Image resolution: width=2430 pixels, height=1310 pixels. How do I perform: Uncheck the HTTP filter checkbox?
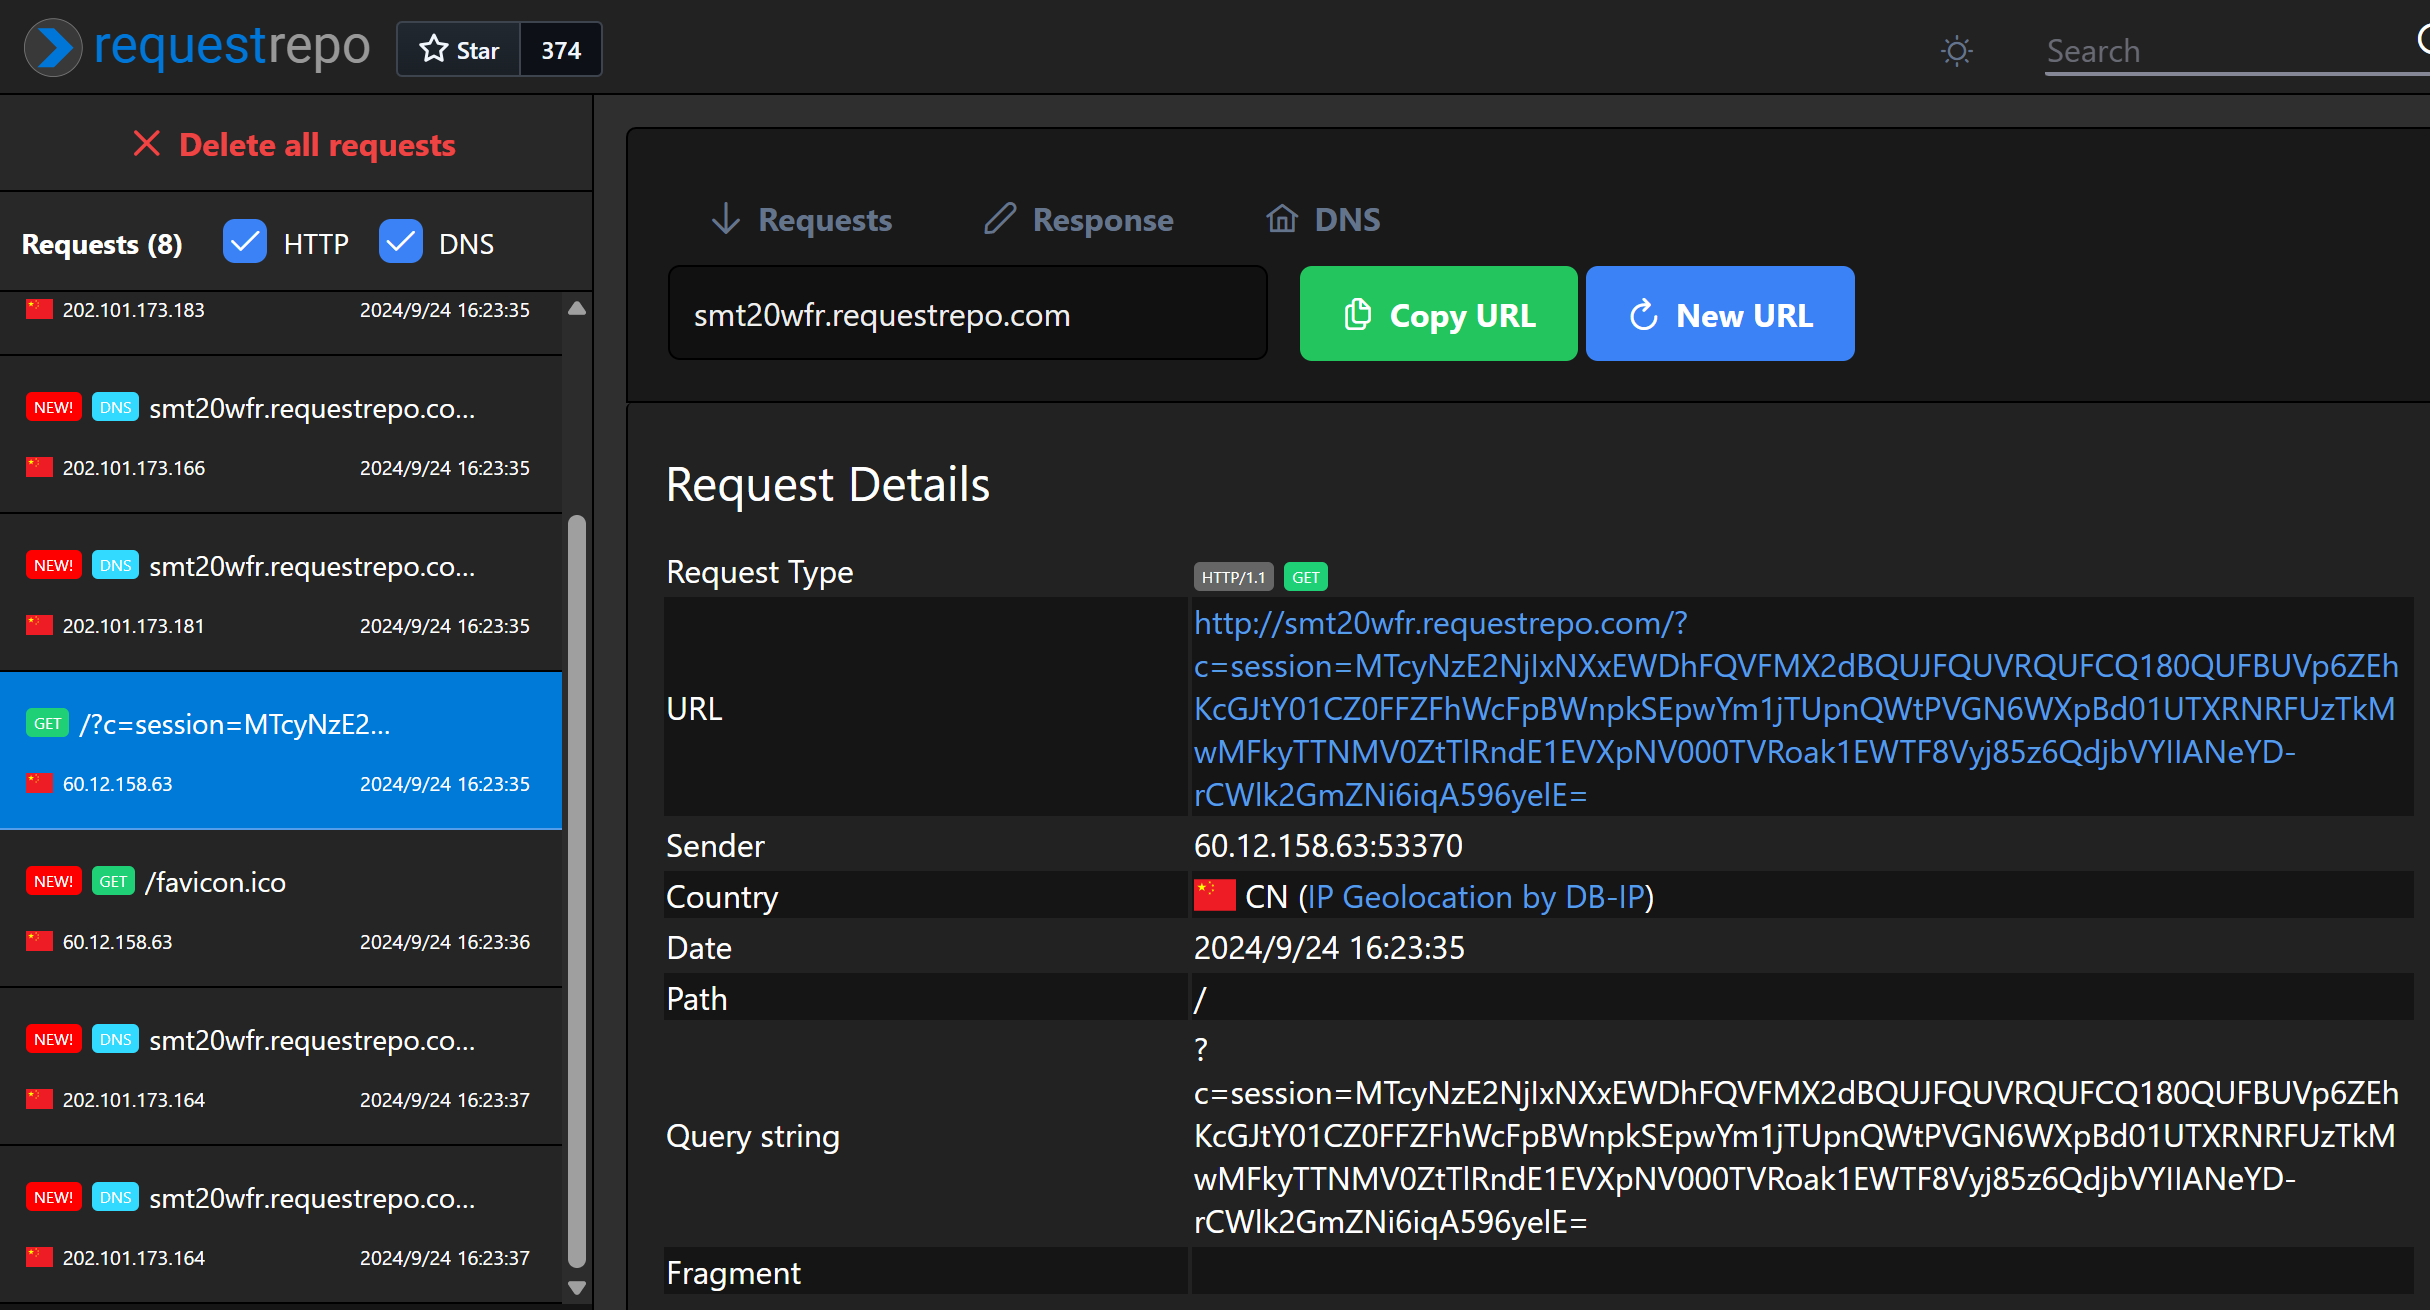tap(245, 242)
